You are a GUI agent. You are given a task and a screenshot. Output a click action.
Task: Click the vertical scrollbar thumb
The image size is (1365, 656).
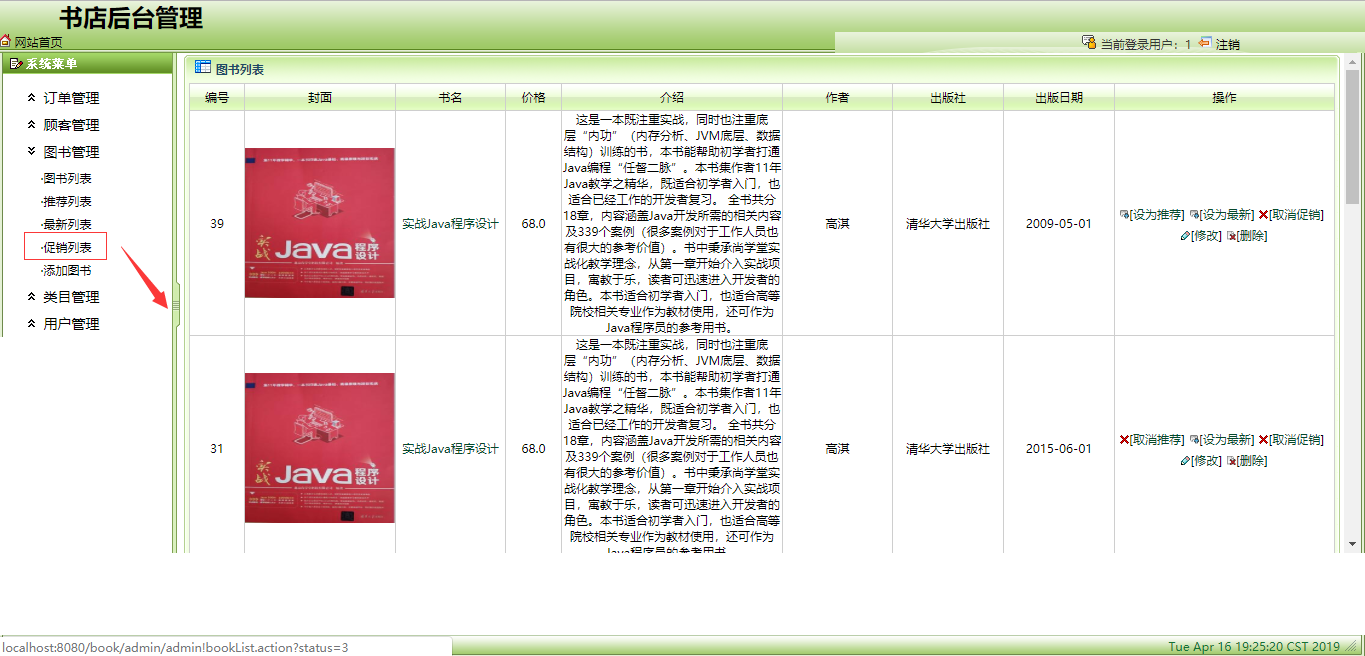pyautogui.click(x=1352, y=136)
